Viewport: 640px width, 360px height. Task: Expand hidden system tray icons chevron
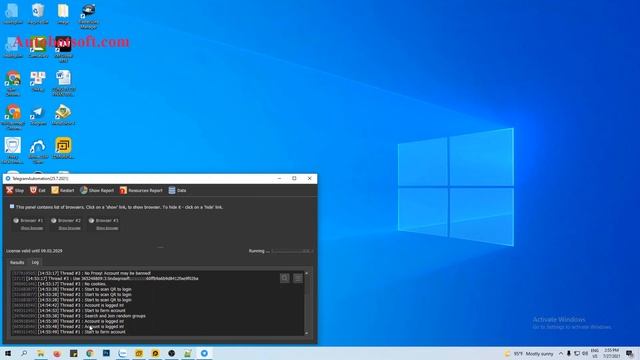pyautogui.click(x=561, y=354)
